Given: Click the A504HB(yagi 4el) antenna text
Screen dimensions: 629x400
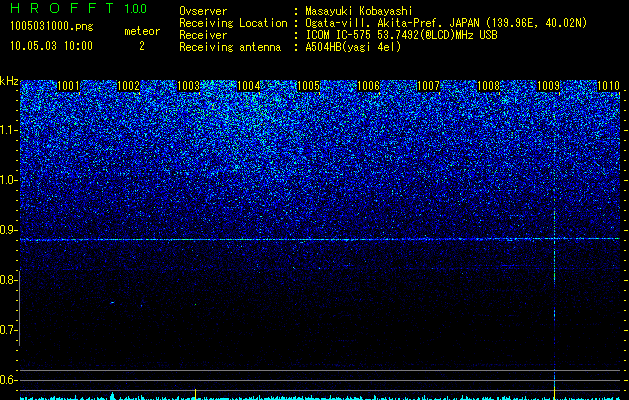Looking at the screenshot, I should click(x=353, y=47).
